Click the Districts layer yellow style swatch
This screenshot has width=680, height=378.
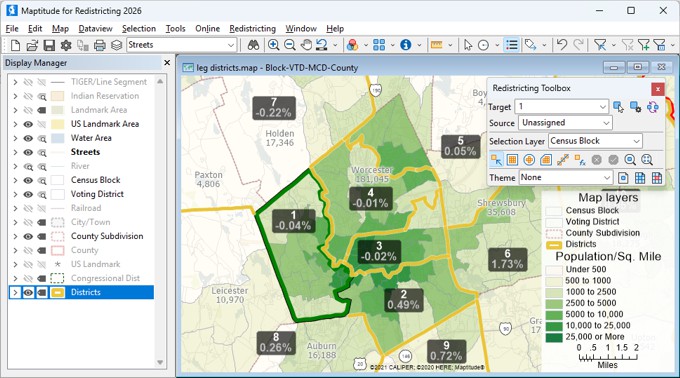point(58,293)
